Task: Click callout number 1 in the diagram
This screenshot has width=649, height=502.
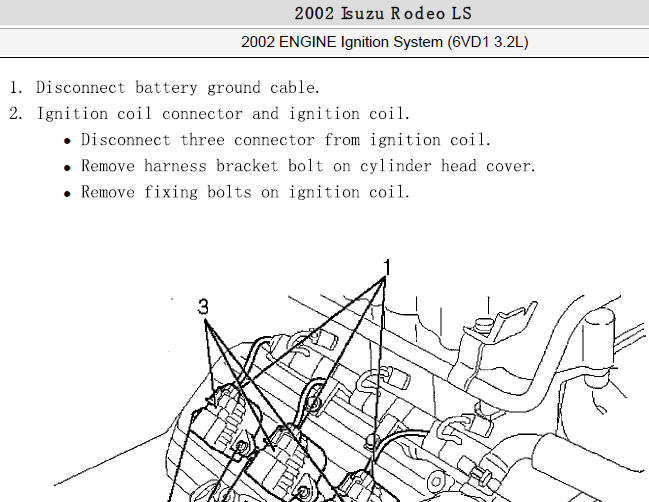Action: point(387,267)
